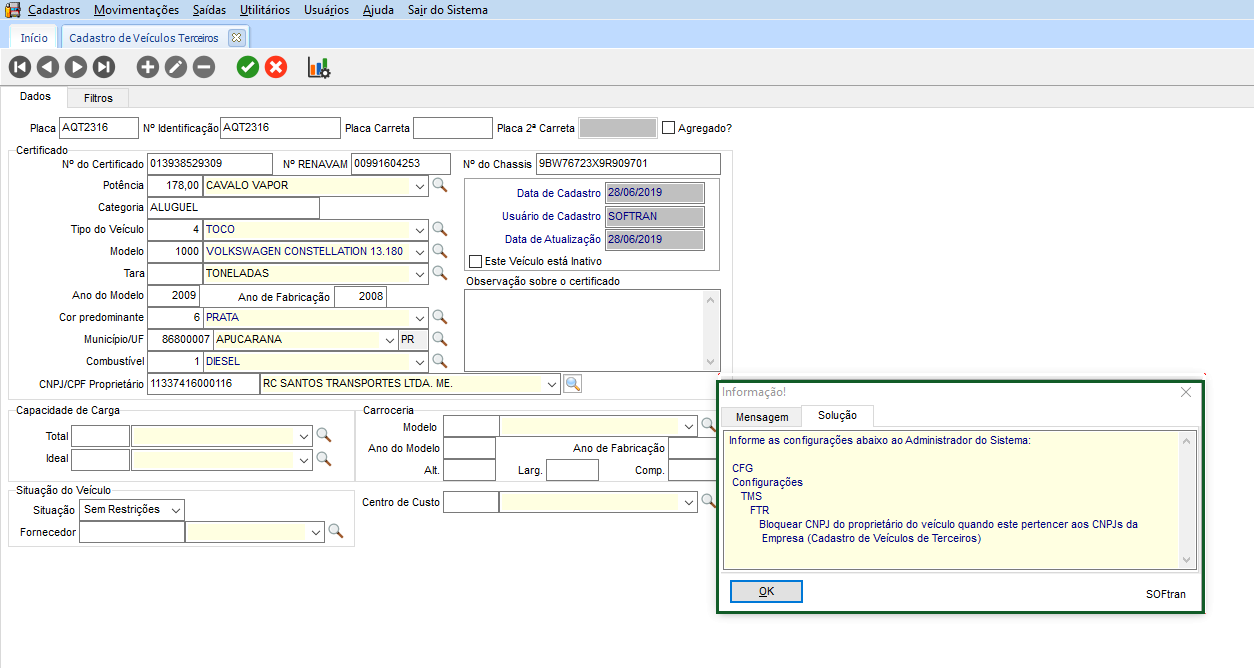Close the Cadastro de Veículos Terceiros tab
The height and width of the screenshot is (668, 1254).
236,38
